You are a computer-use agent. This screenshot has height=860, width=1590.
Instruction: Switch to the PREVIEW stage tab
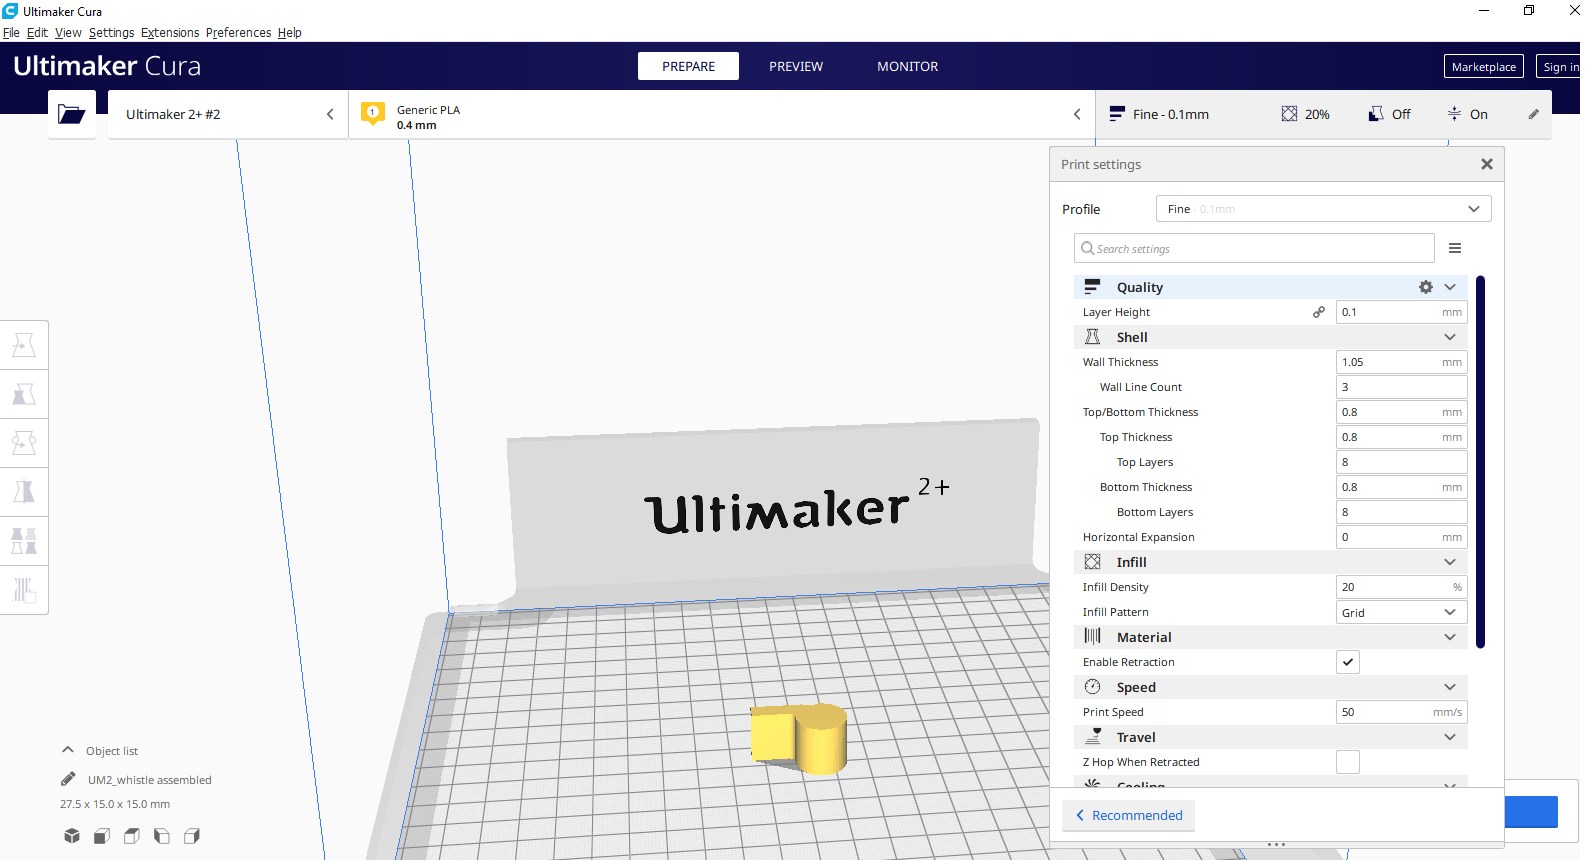[x=796, y=66]
